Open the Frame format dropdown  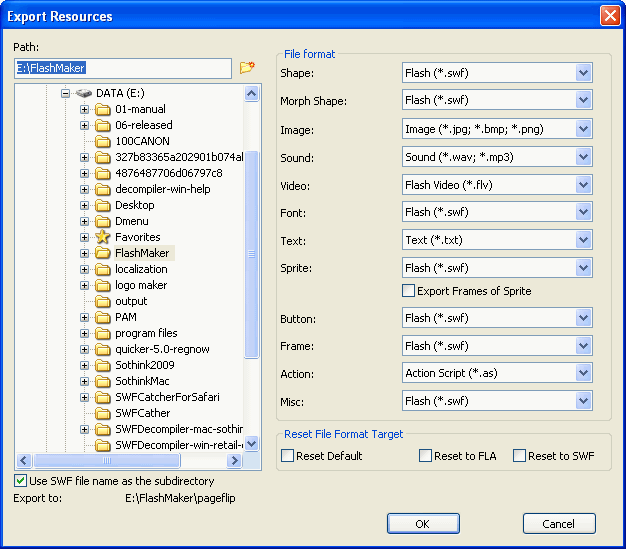tap(583, 346)
